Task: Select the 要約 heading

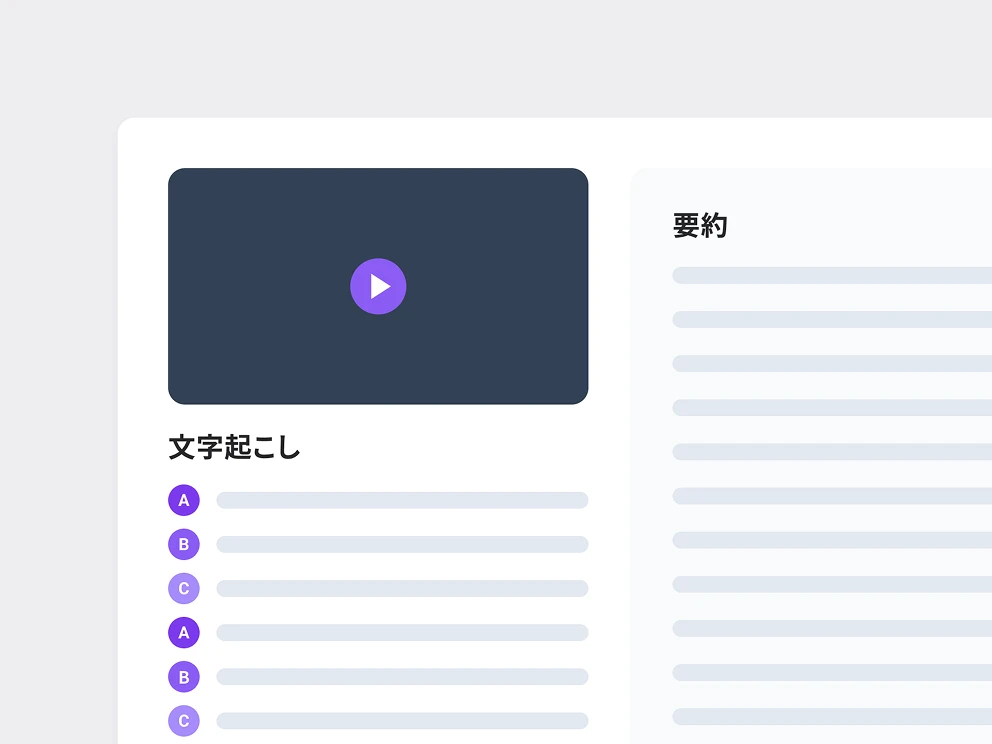Action: pos(700,225)
